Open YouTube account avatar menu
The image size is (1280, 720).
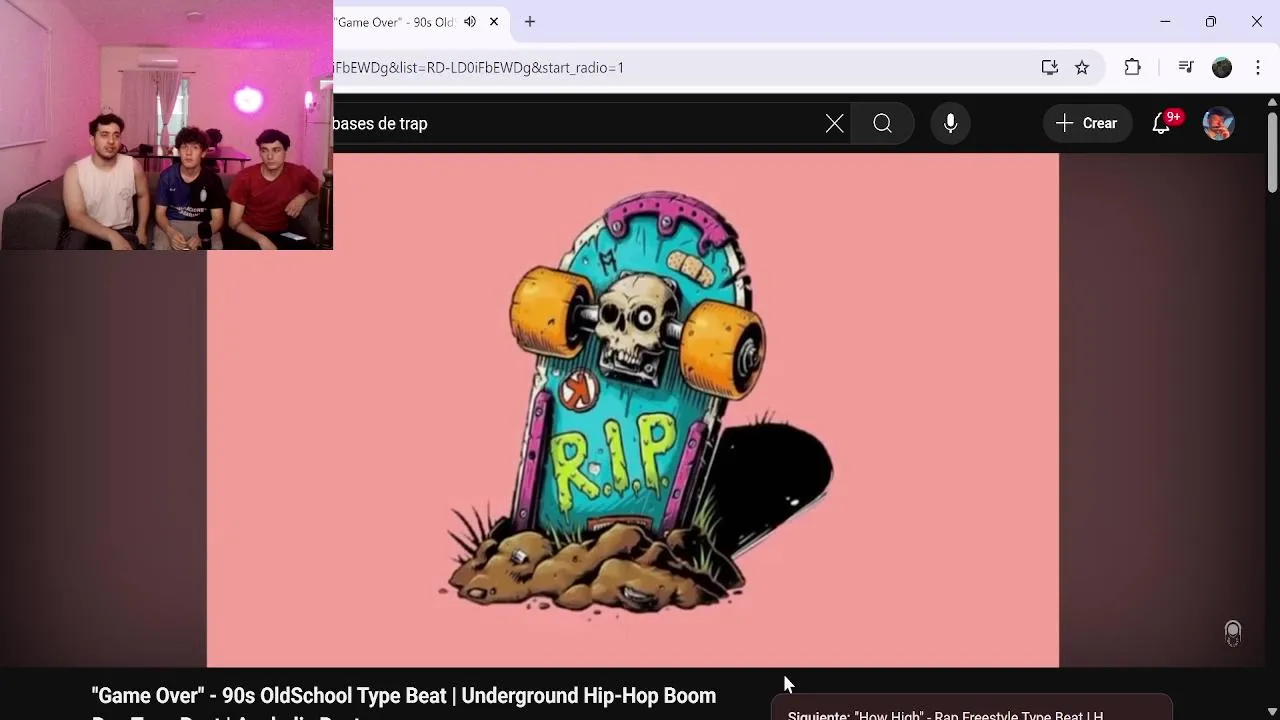coord(1218,124)
